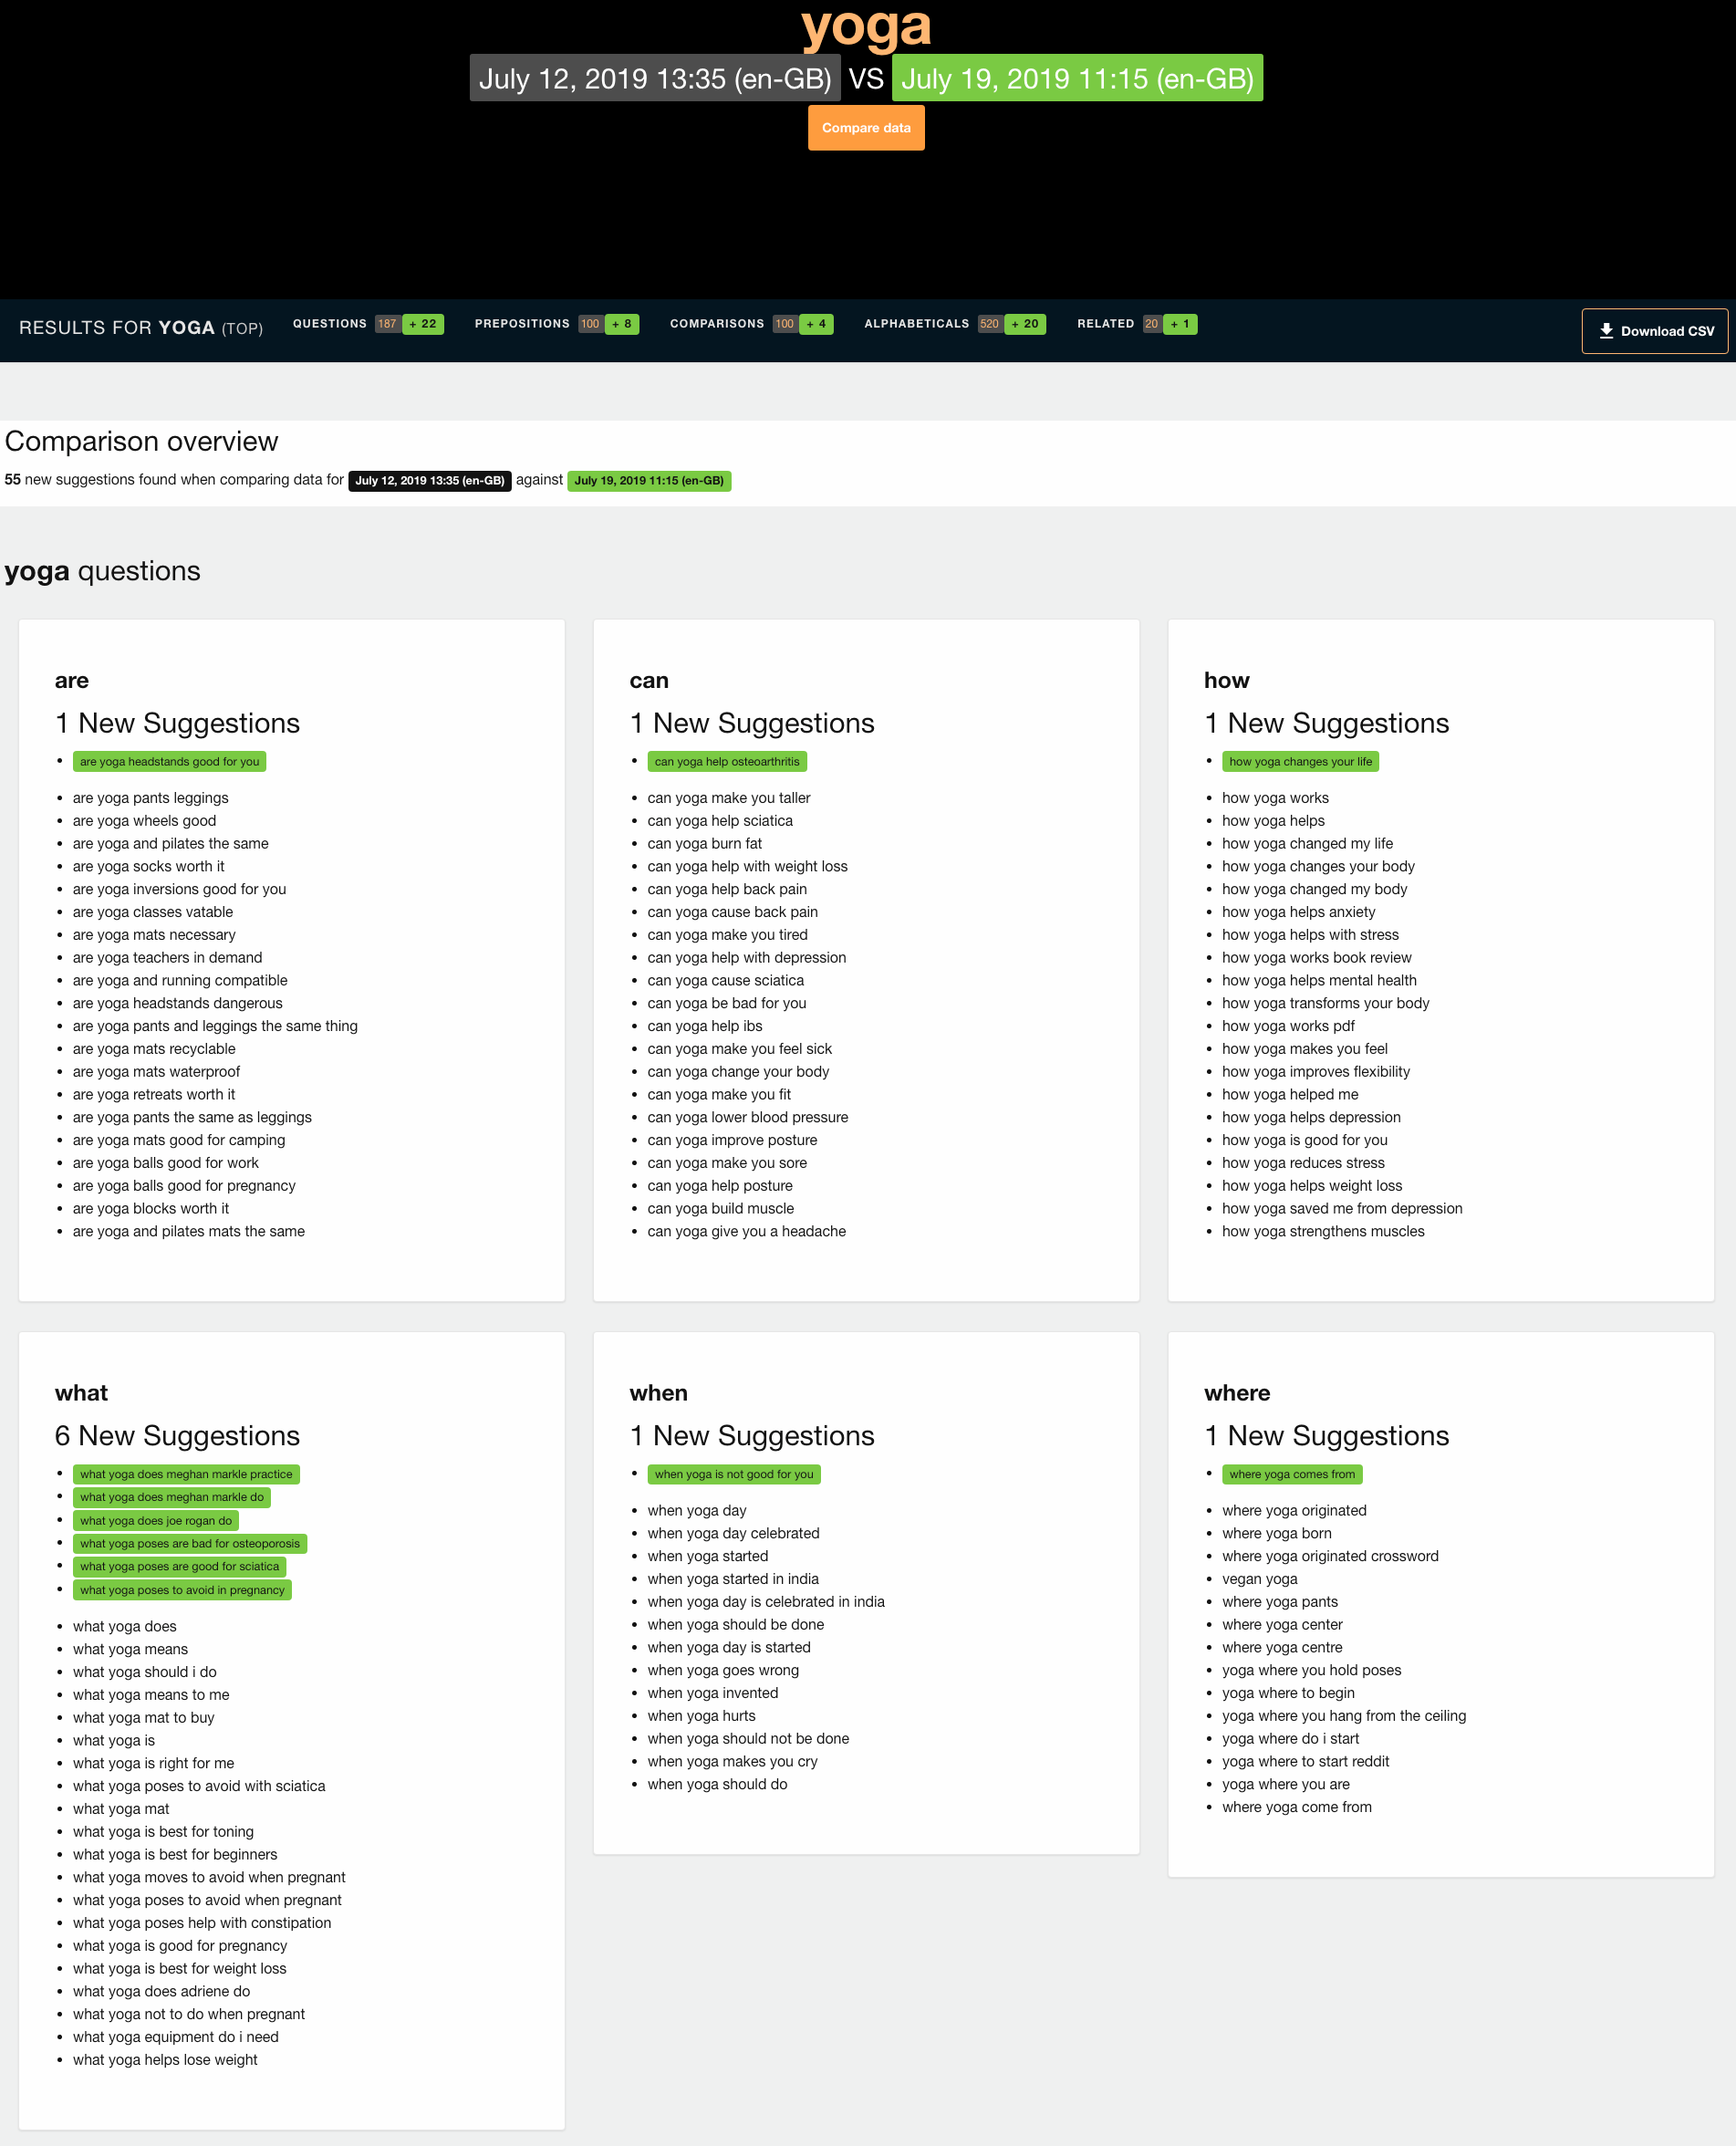Viewport: 1736px width, 2146px height.
Task: Open the ALPHABETICALS results section
Action: click(x=916, y=324)
